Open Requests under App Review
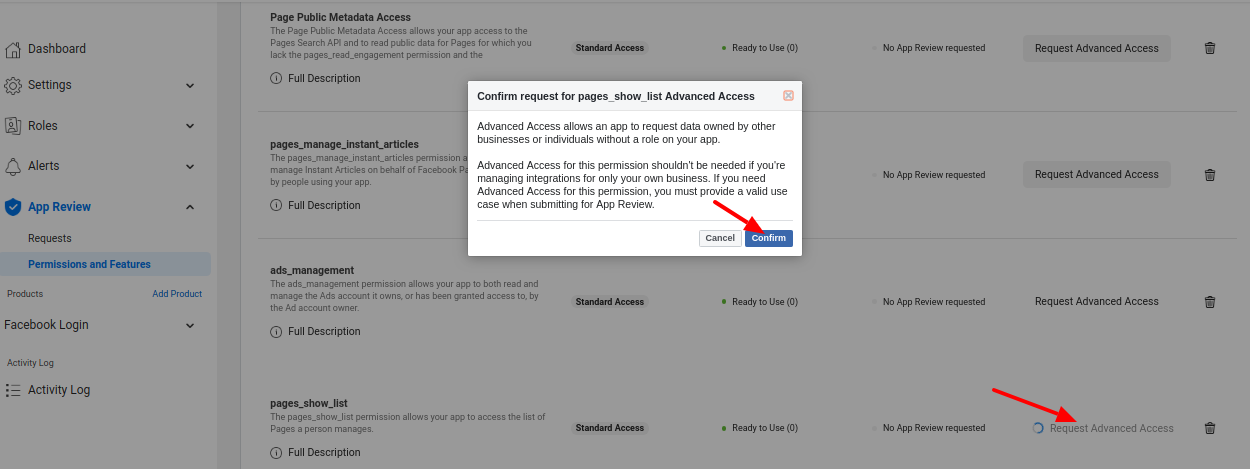This screenshot has width=1250, height=469. tap(50, 238)
